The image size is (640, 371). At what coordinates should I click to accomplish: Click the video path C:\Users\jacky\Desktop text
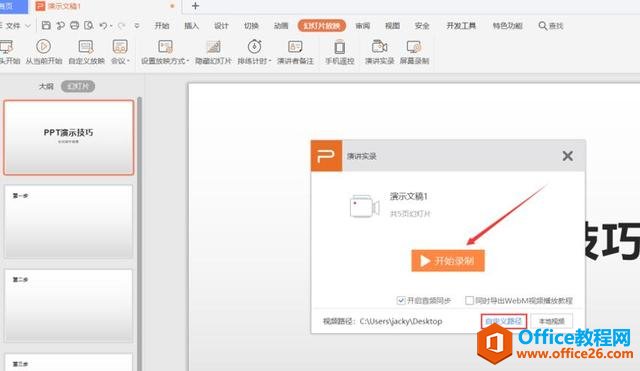pos(401,321)
